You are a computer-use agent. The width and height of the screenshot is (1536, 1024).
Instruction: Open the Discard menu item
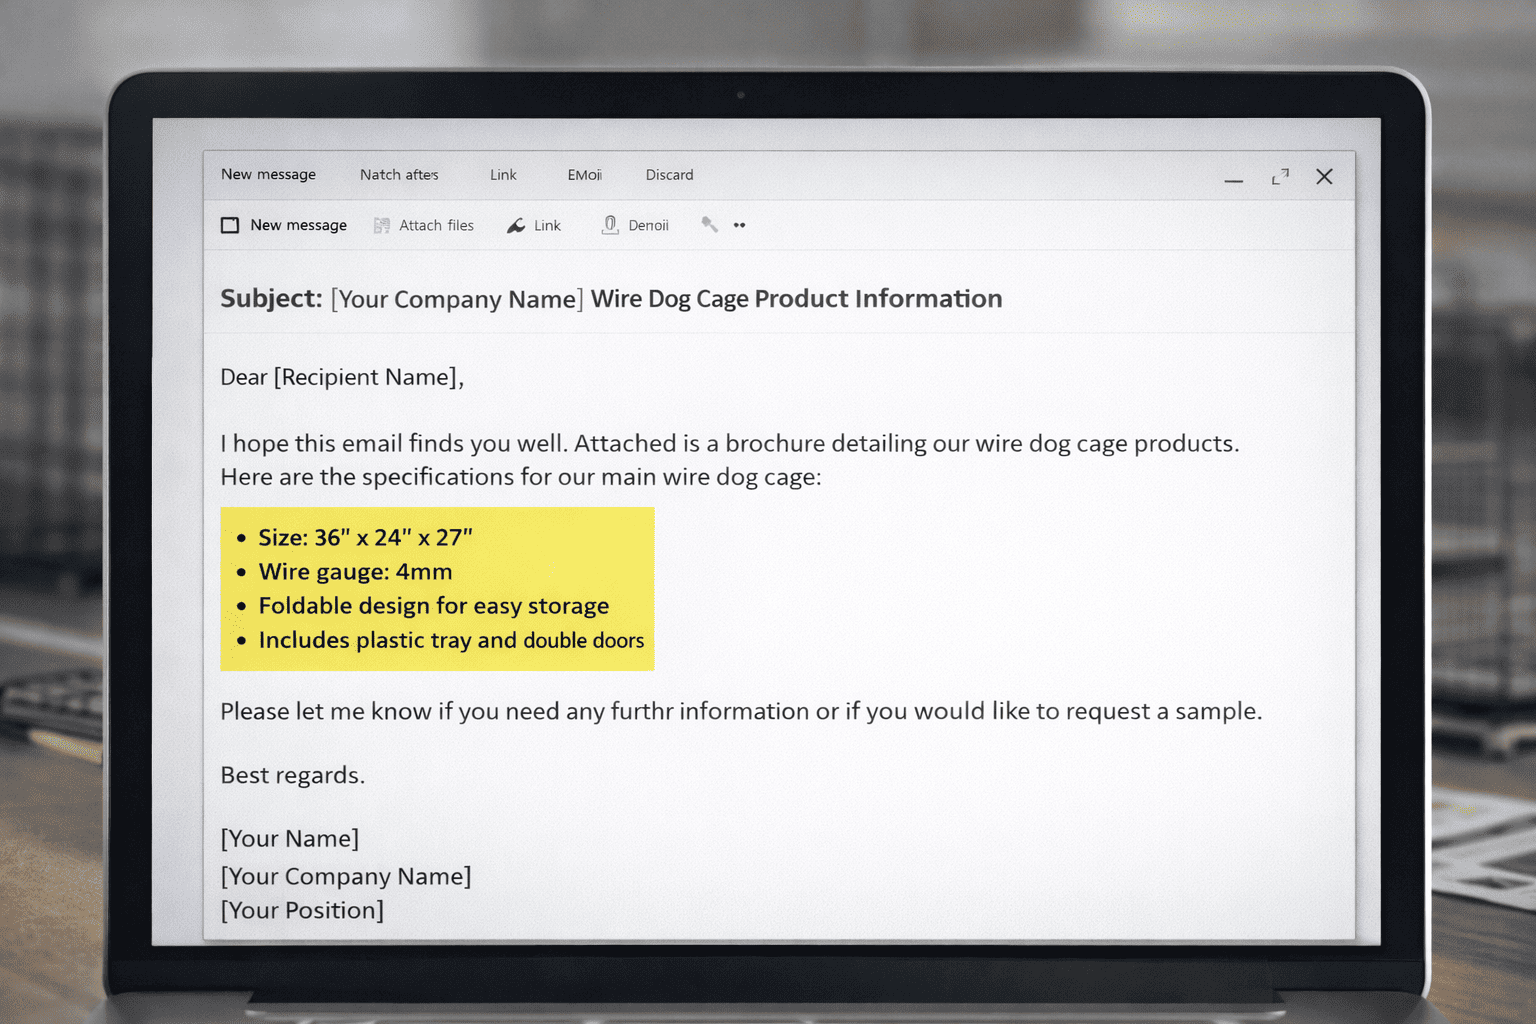[669, 175]
